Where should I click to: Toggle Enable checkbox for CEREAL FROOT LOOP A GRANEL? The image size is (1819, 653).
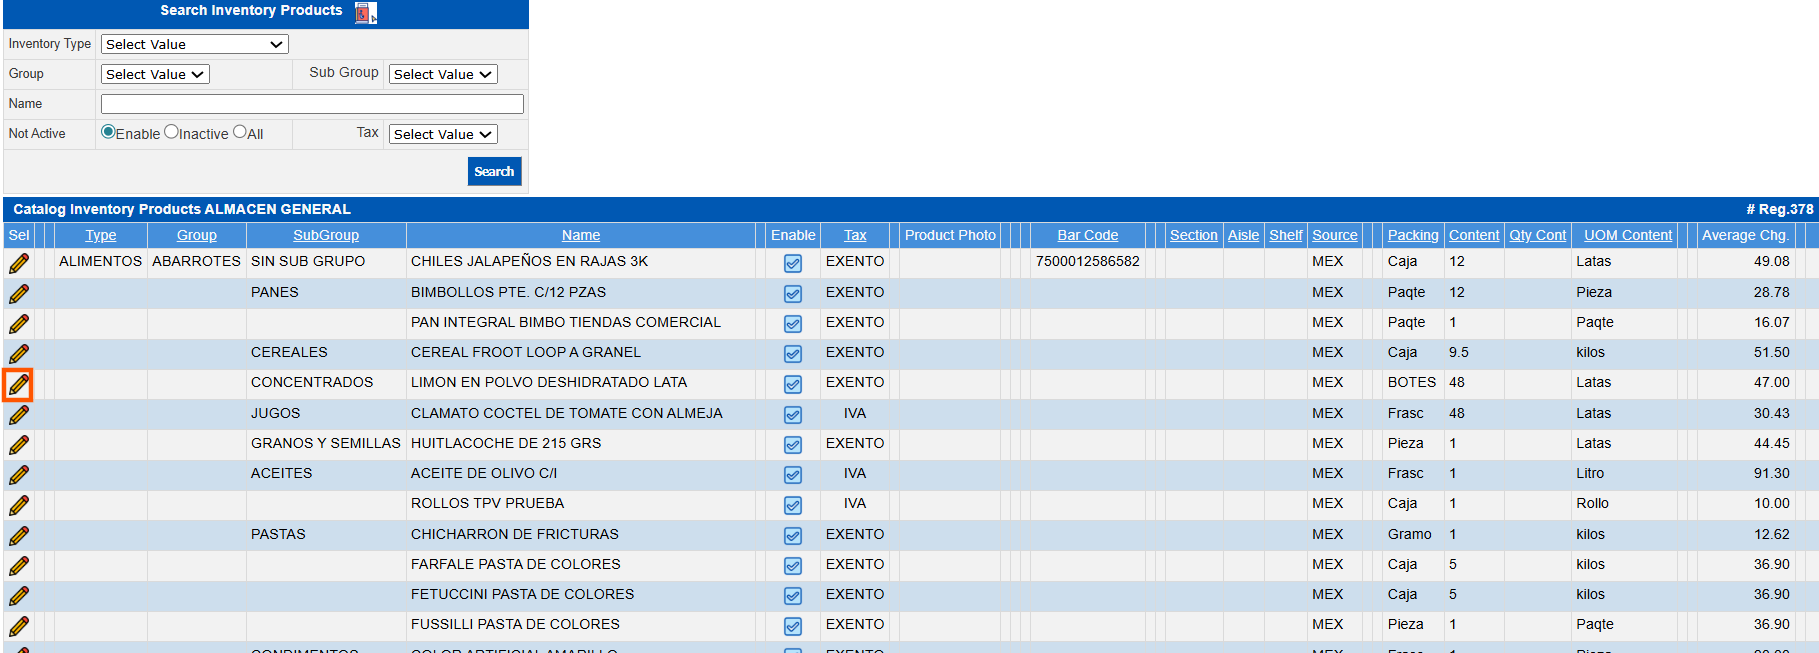(793, 354)
